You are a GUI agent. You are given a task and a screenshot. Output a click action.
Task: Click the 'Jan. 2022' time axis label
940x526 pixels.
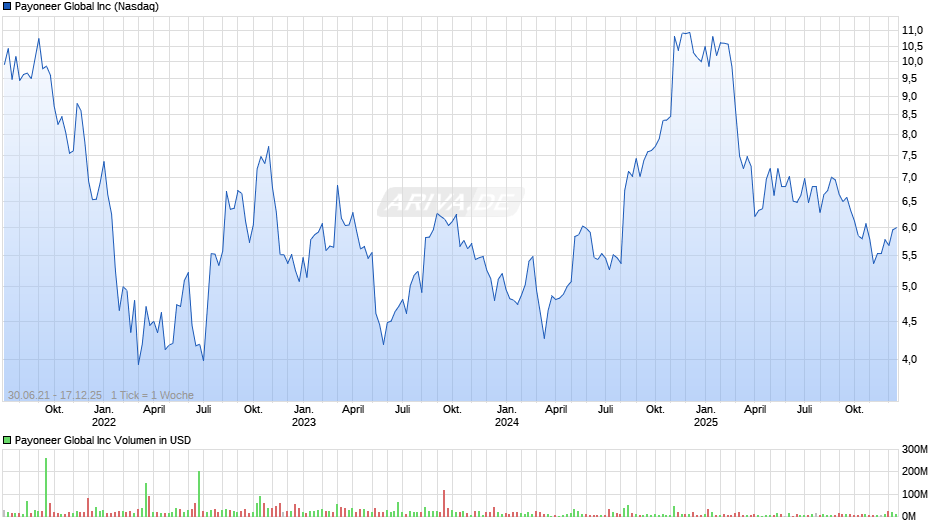pyautogui.click(x=104, y=416)
